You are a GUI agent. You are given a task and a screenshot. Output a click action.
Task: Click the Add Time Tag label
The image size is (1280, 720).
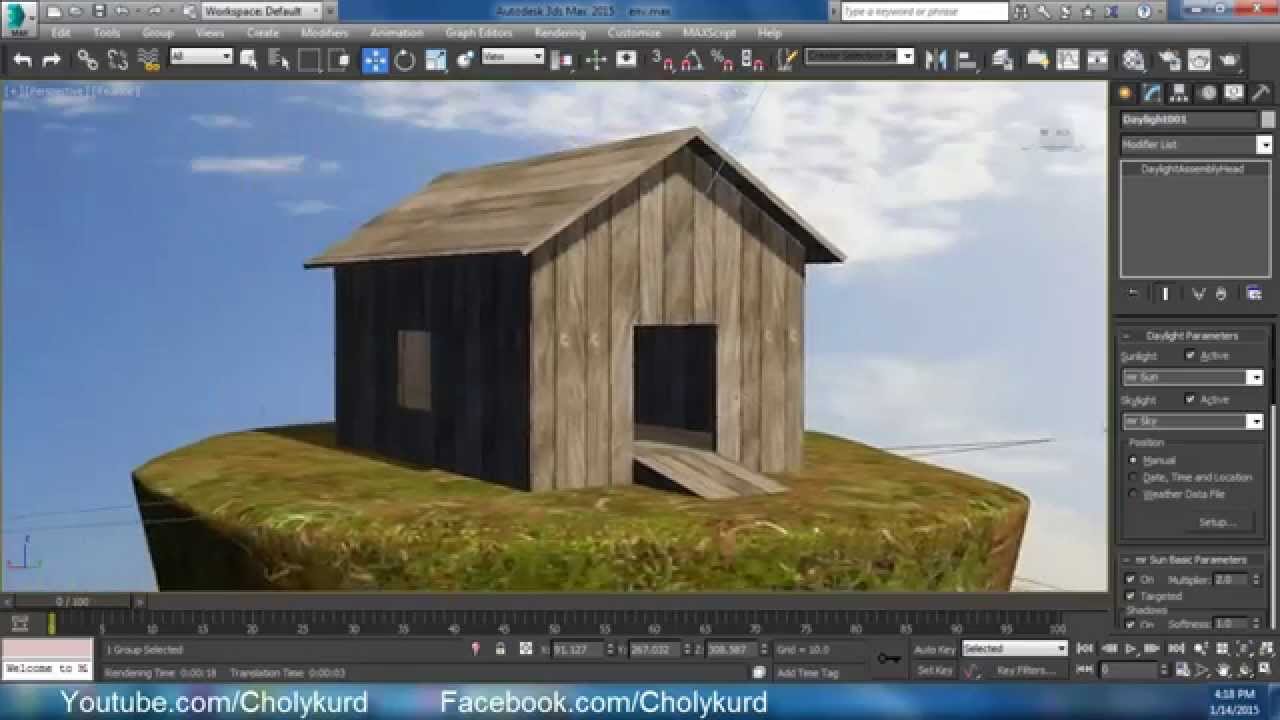pos(808,673)
